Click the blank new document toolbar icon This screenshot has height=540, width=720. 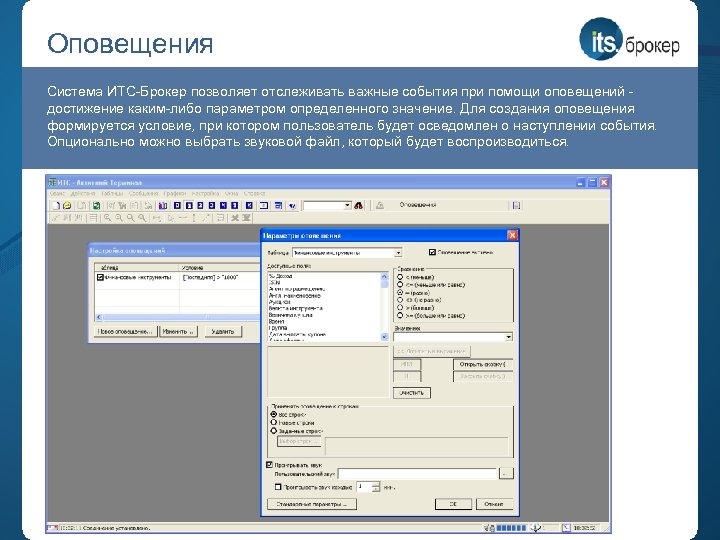[x=56, y=206]
